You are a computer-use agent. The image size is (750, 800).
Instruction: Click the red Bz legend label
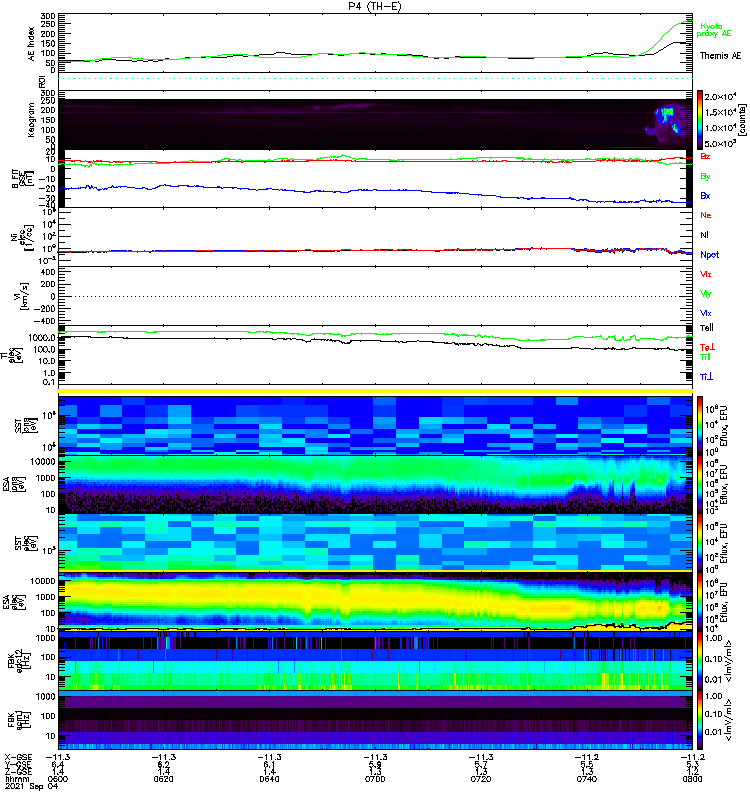(x=705, y=156)
